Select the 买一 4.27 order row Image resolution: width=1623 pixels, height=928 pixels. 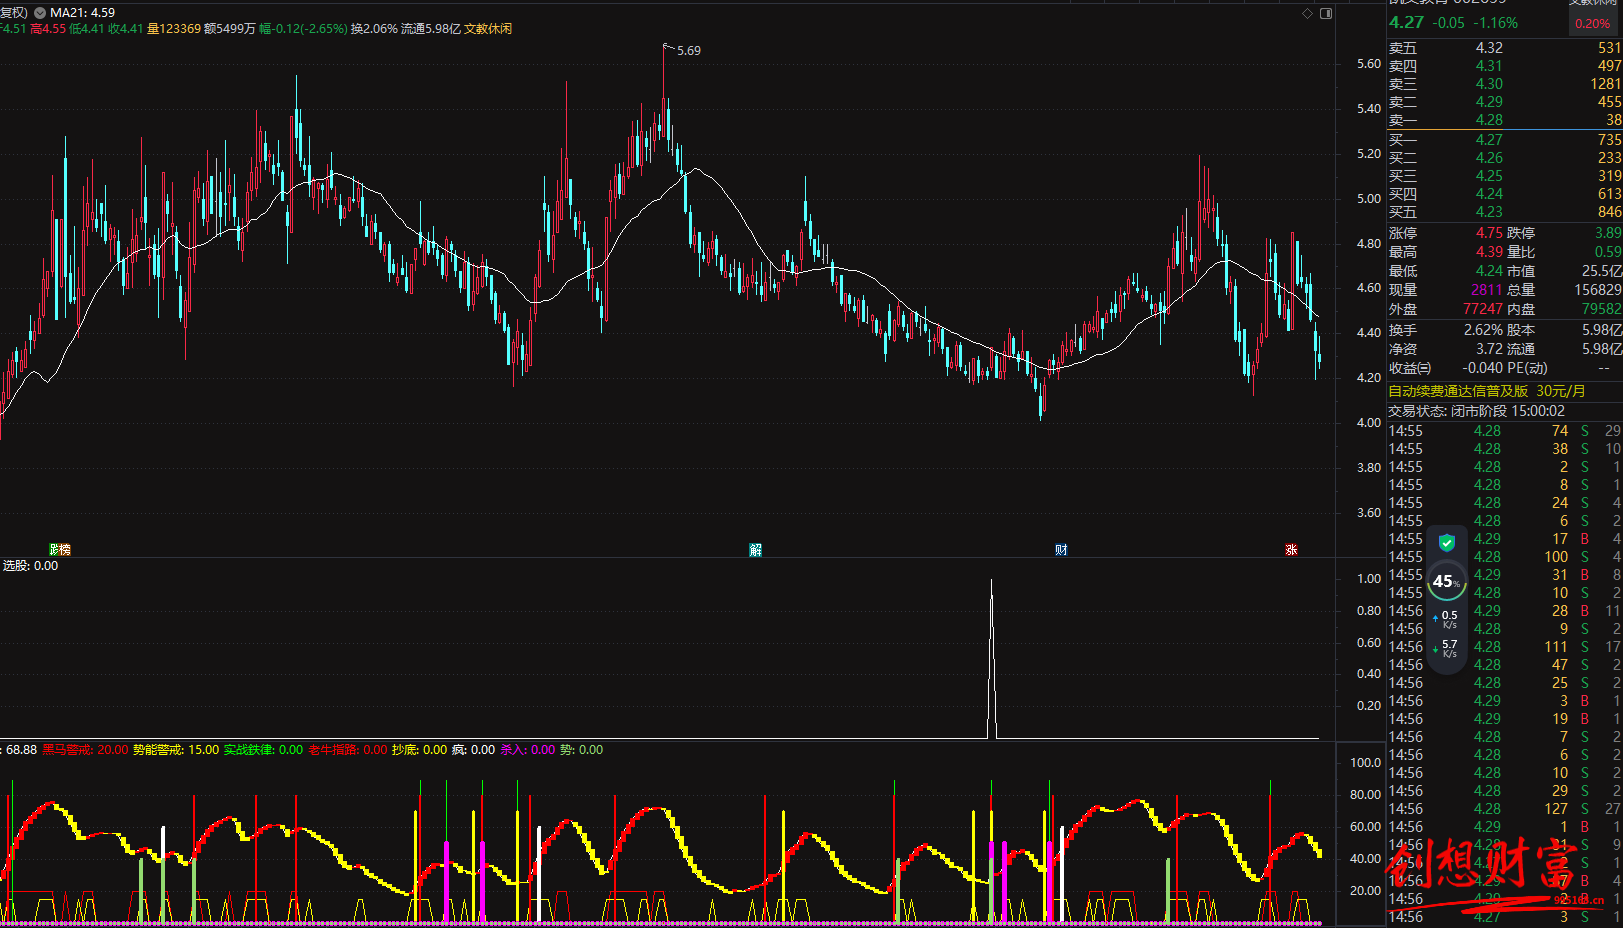coord(1505,140)
